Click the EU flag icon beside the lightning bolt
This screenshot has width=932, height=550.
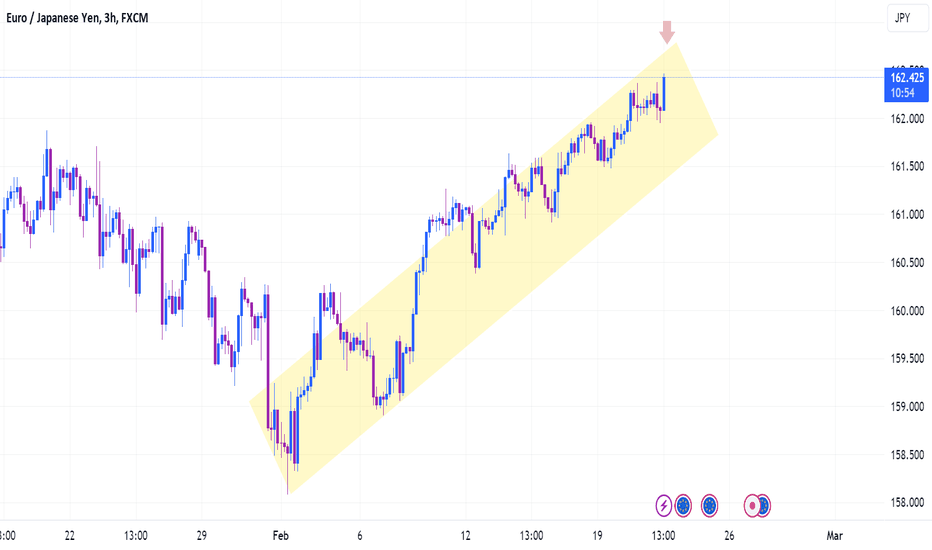point(683,505)
